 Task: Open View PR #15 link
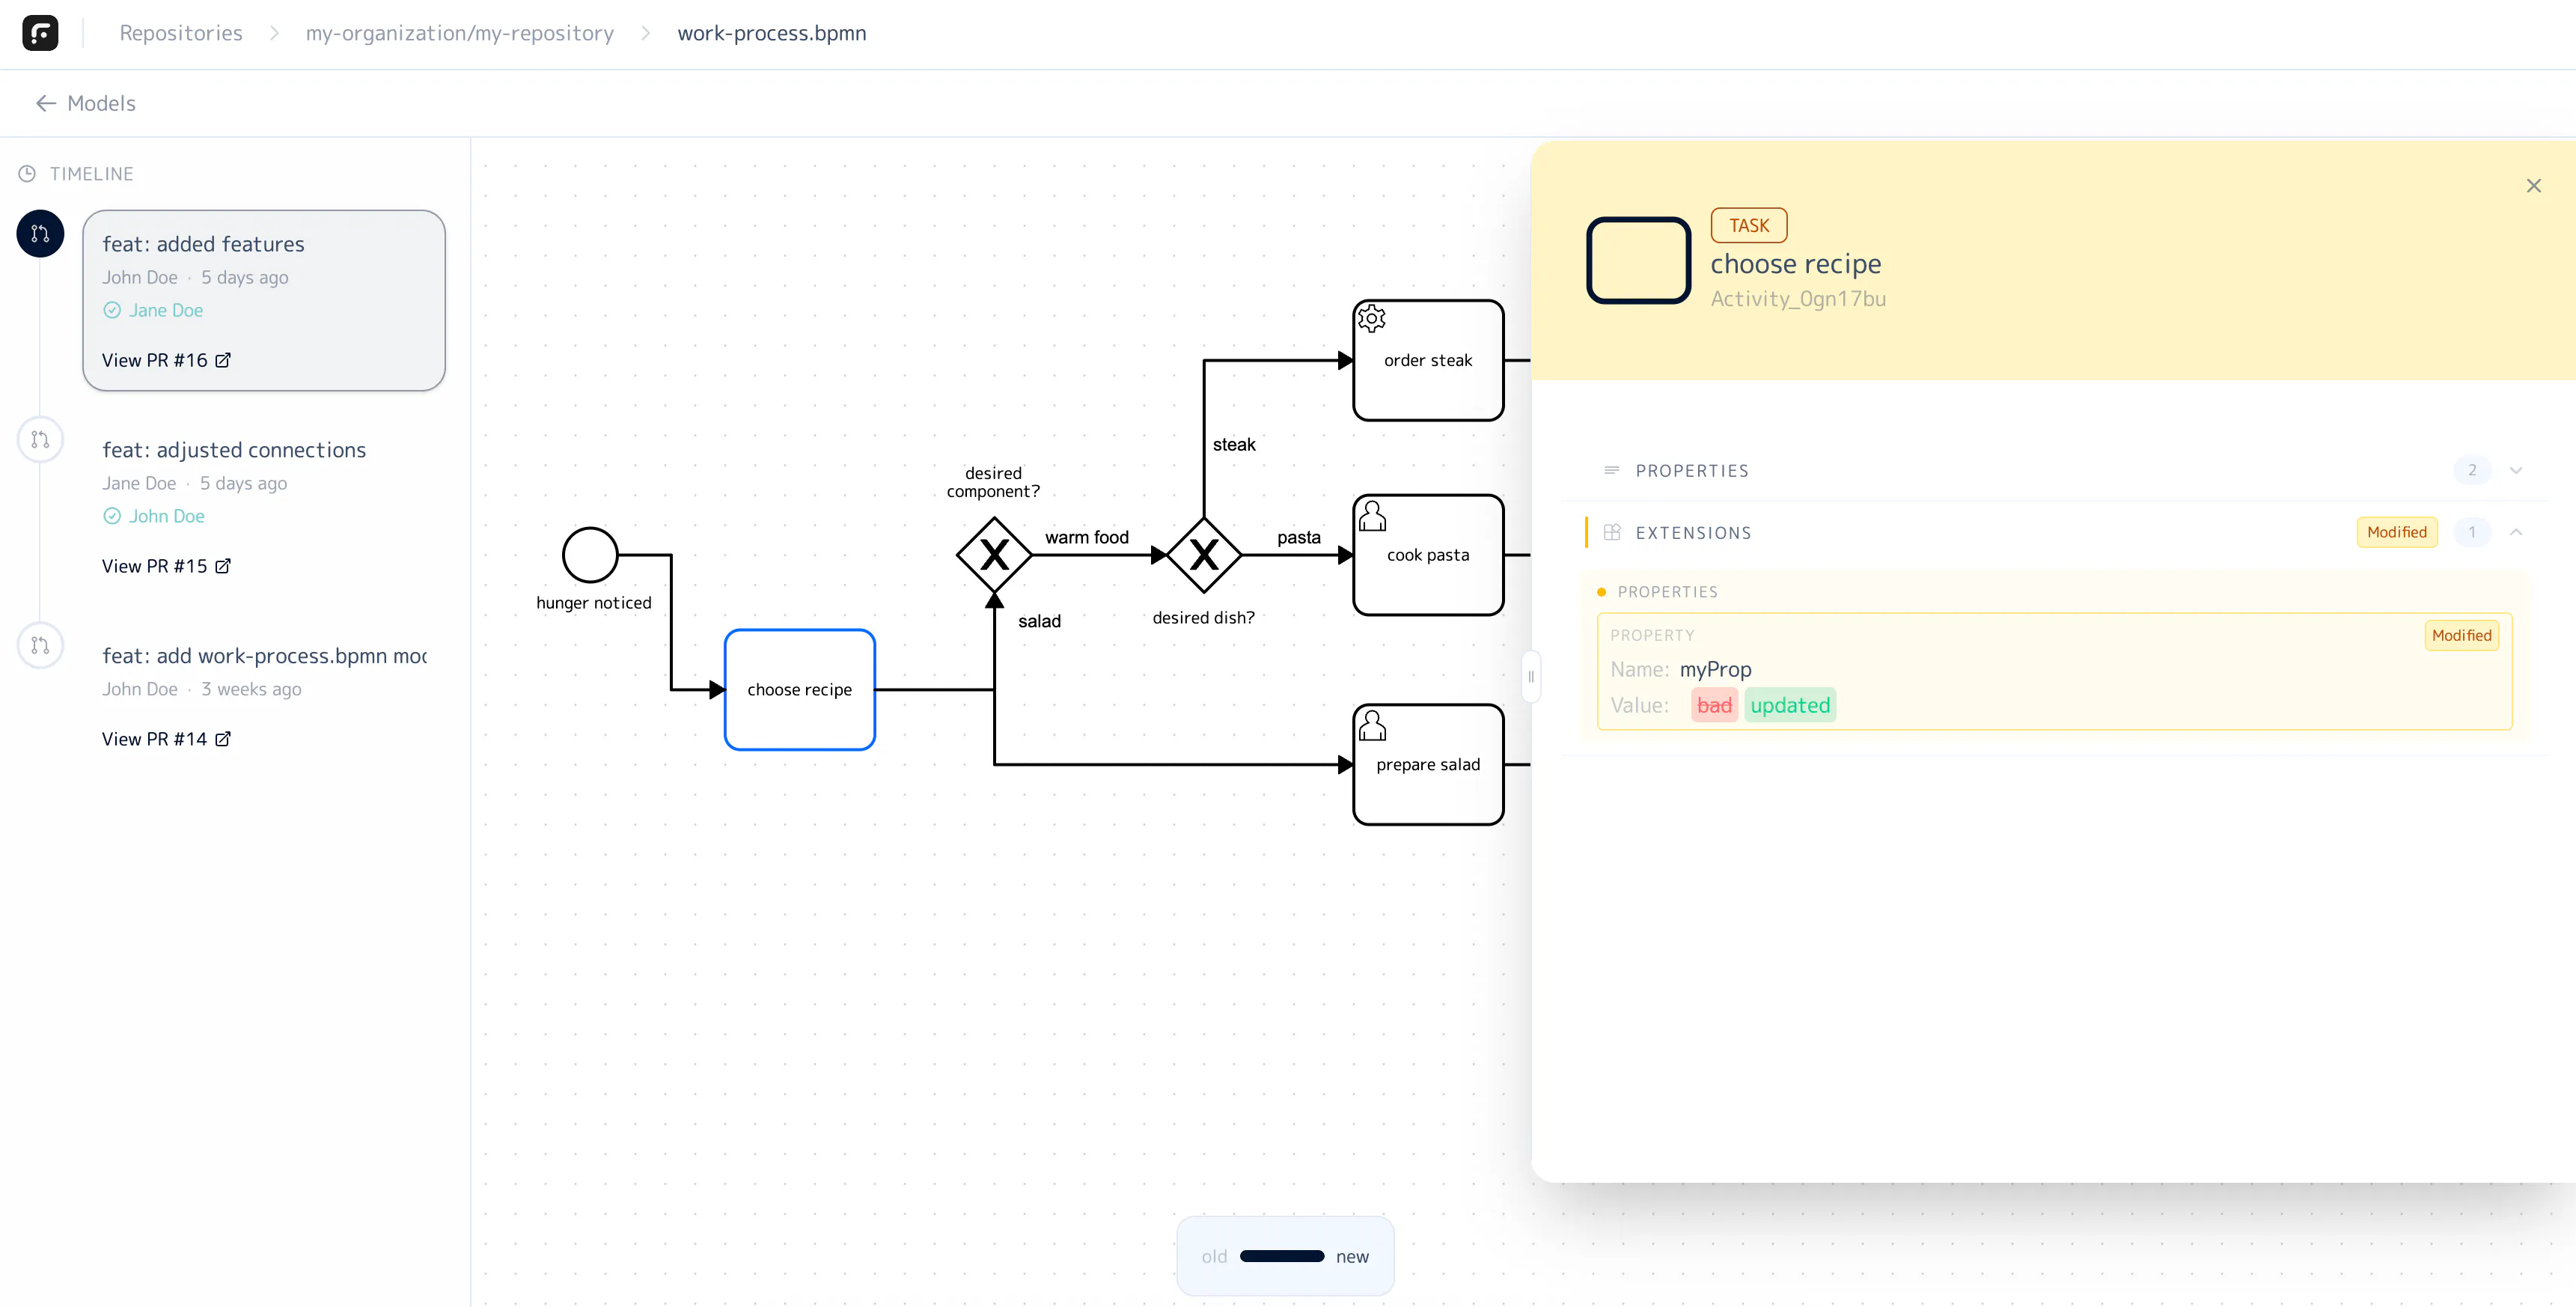(166, 566)
